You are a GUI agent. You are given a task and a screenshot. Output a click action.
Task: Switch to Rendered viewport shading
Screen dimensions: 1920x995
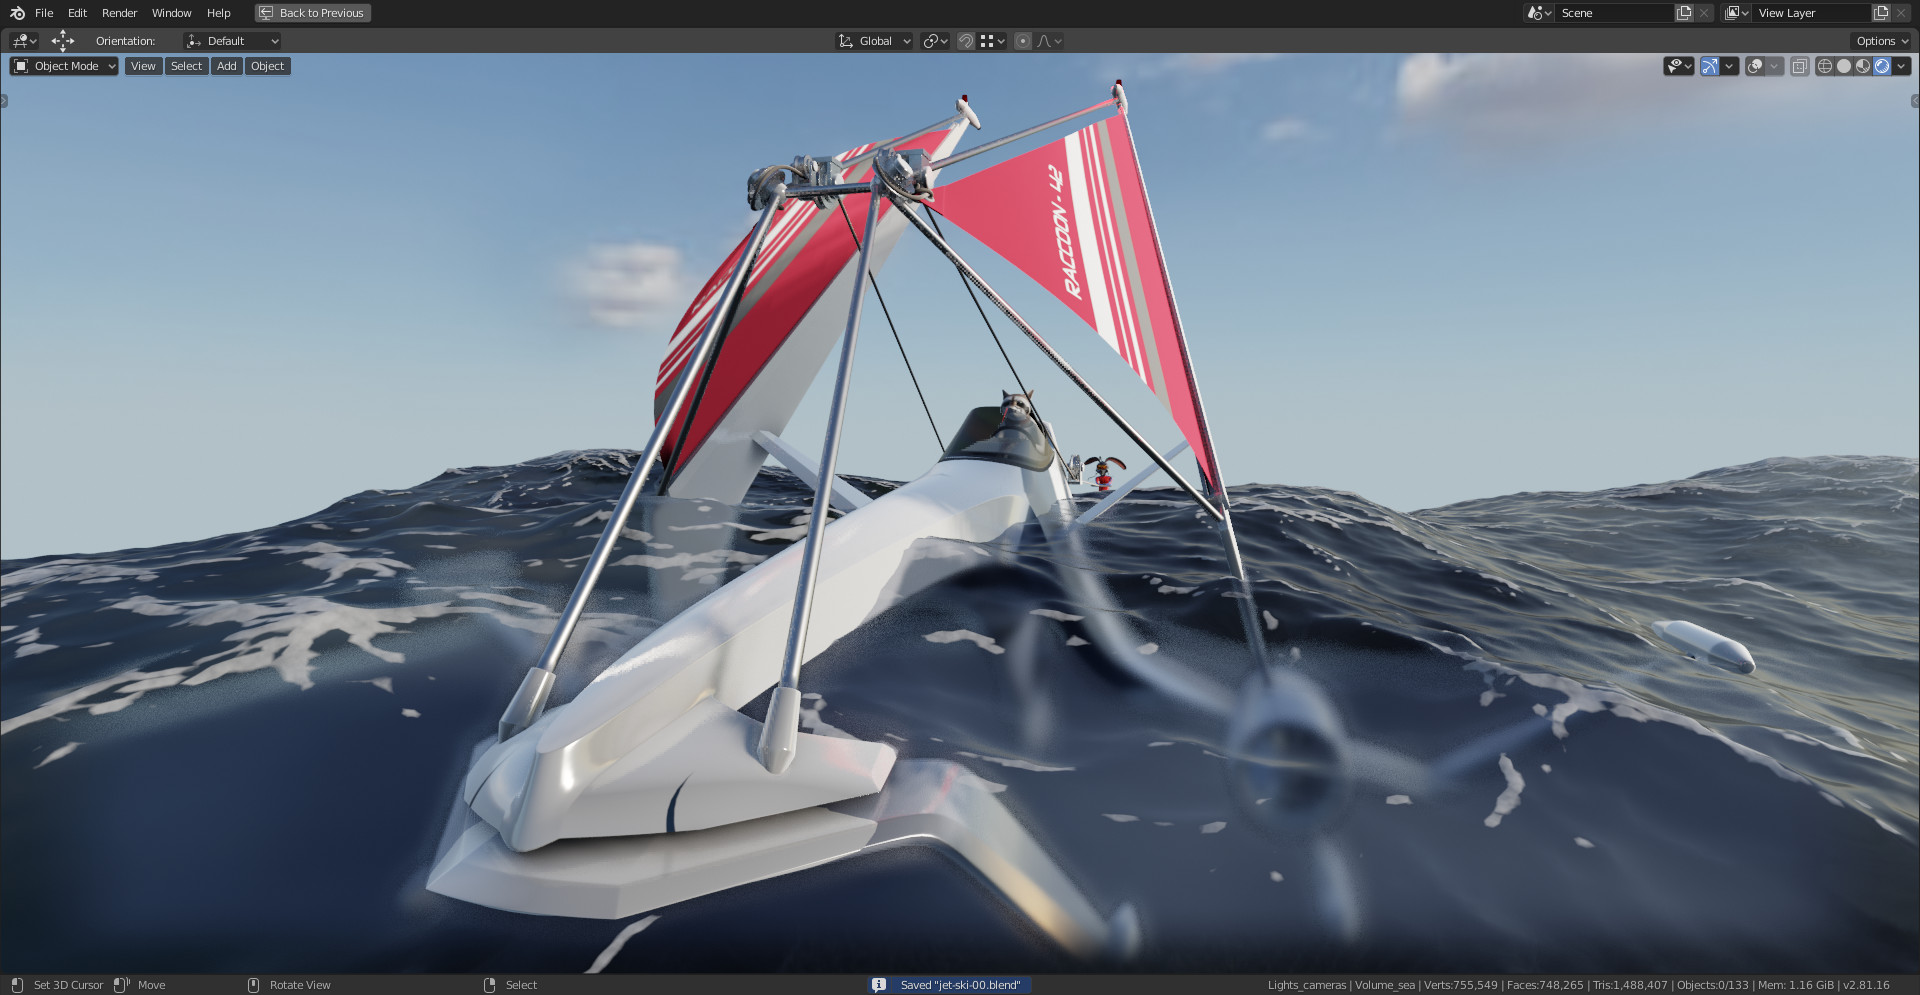point(1882,66)
